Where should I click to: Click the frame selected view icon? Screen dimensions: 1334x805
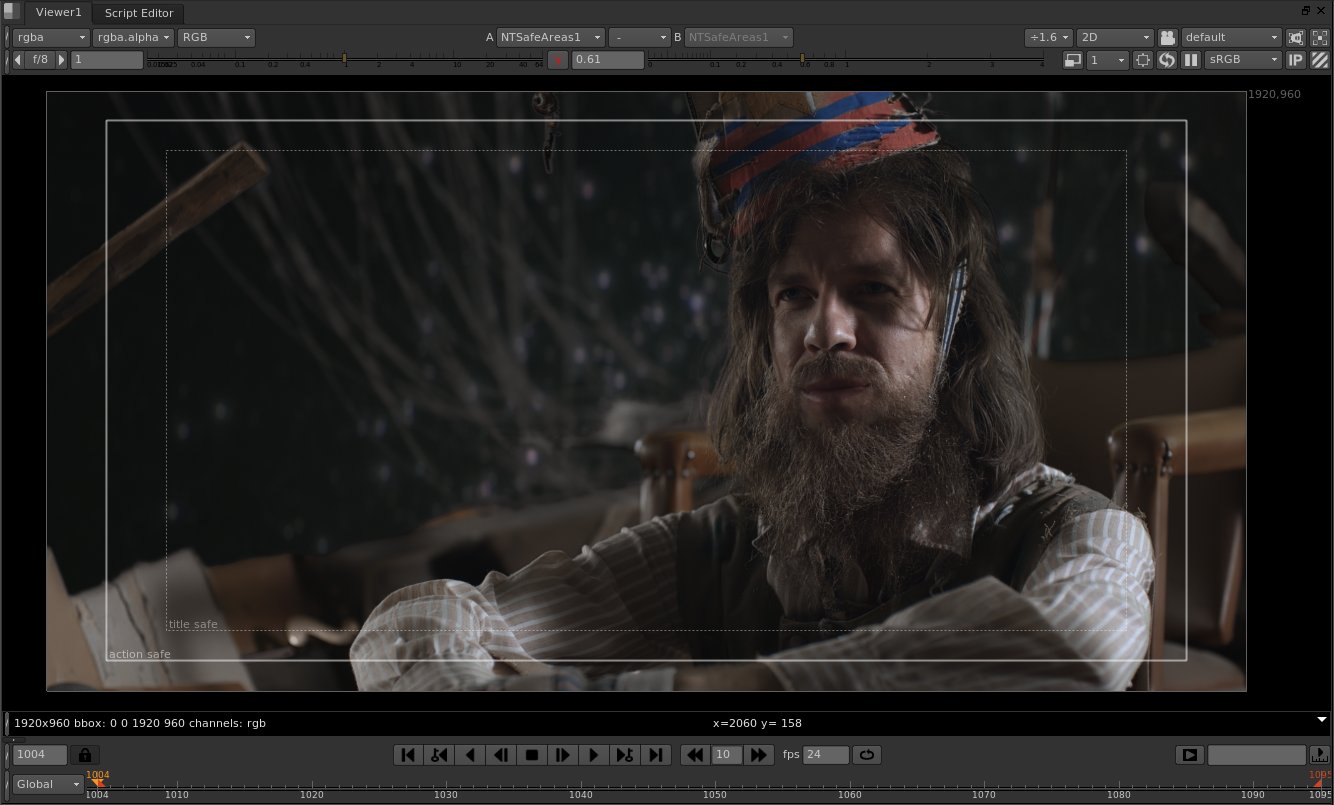click(1296, 37)
